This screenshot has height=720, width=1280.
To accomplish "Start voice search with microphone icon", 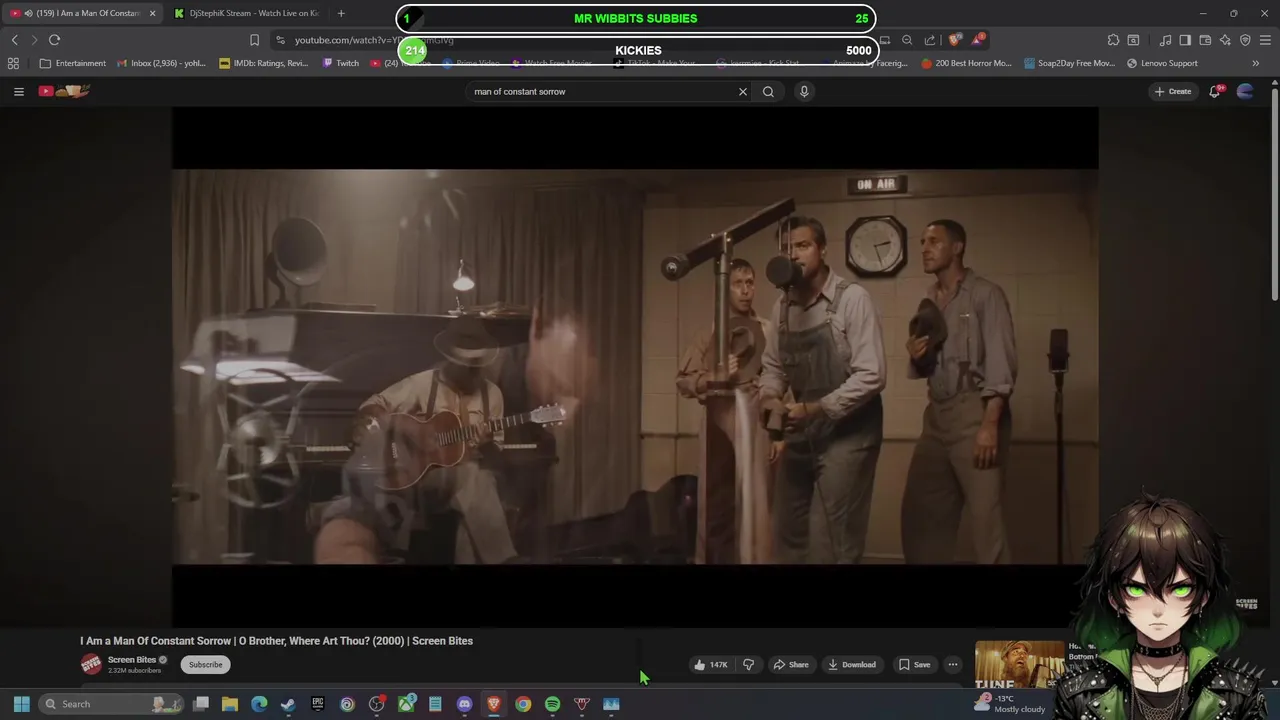I will click(804, 91).
